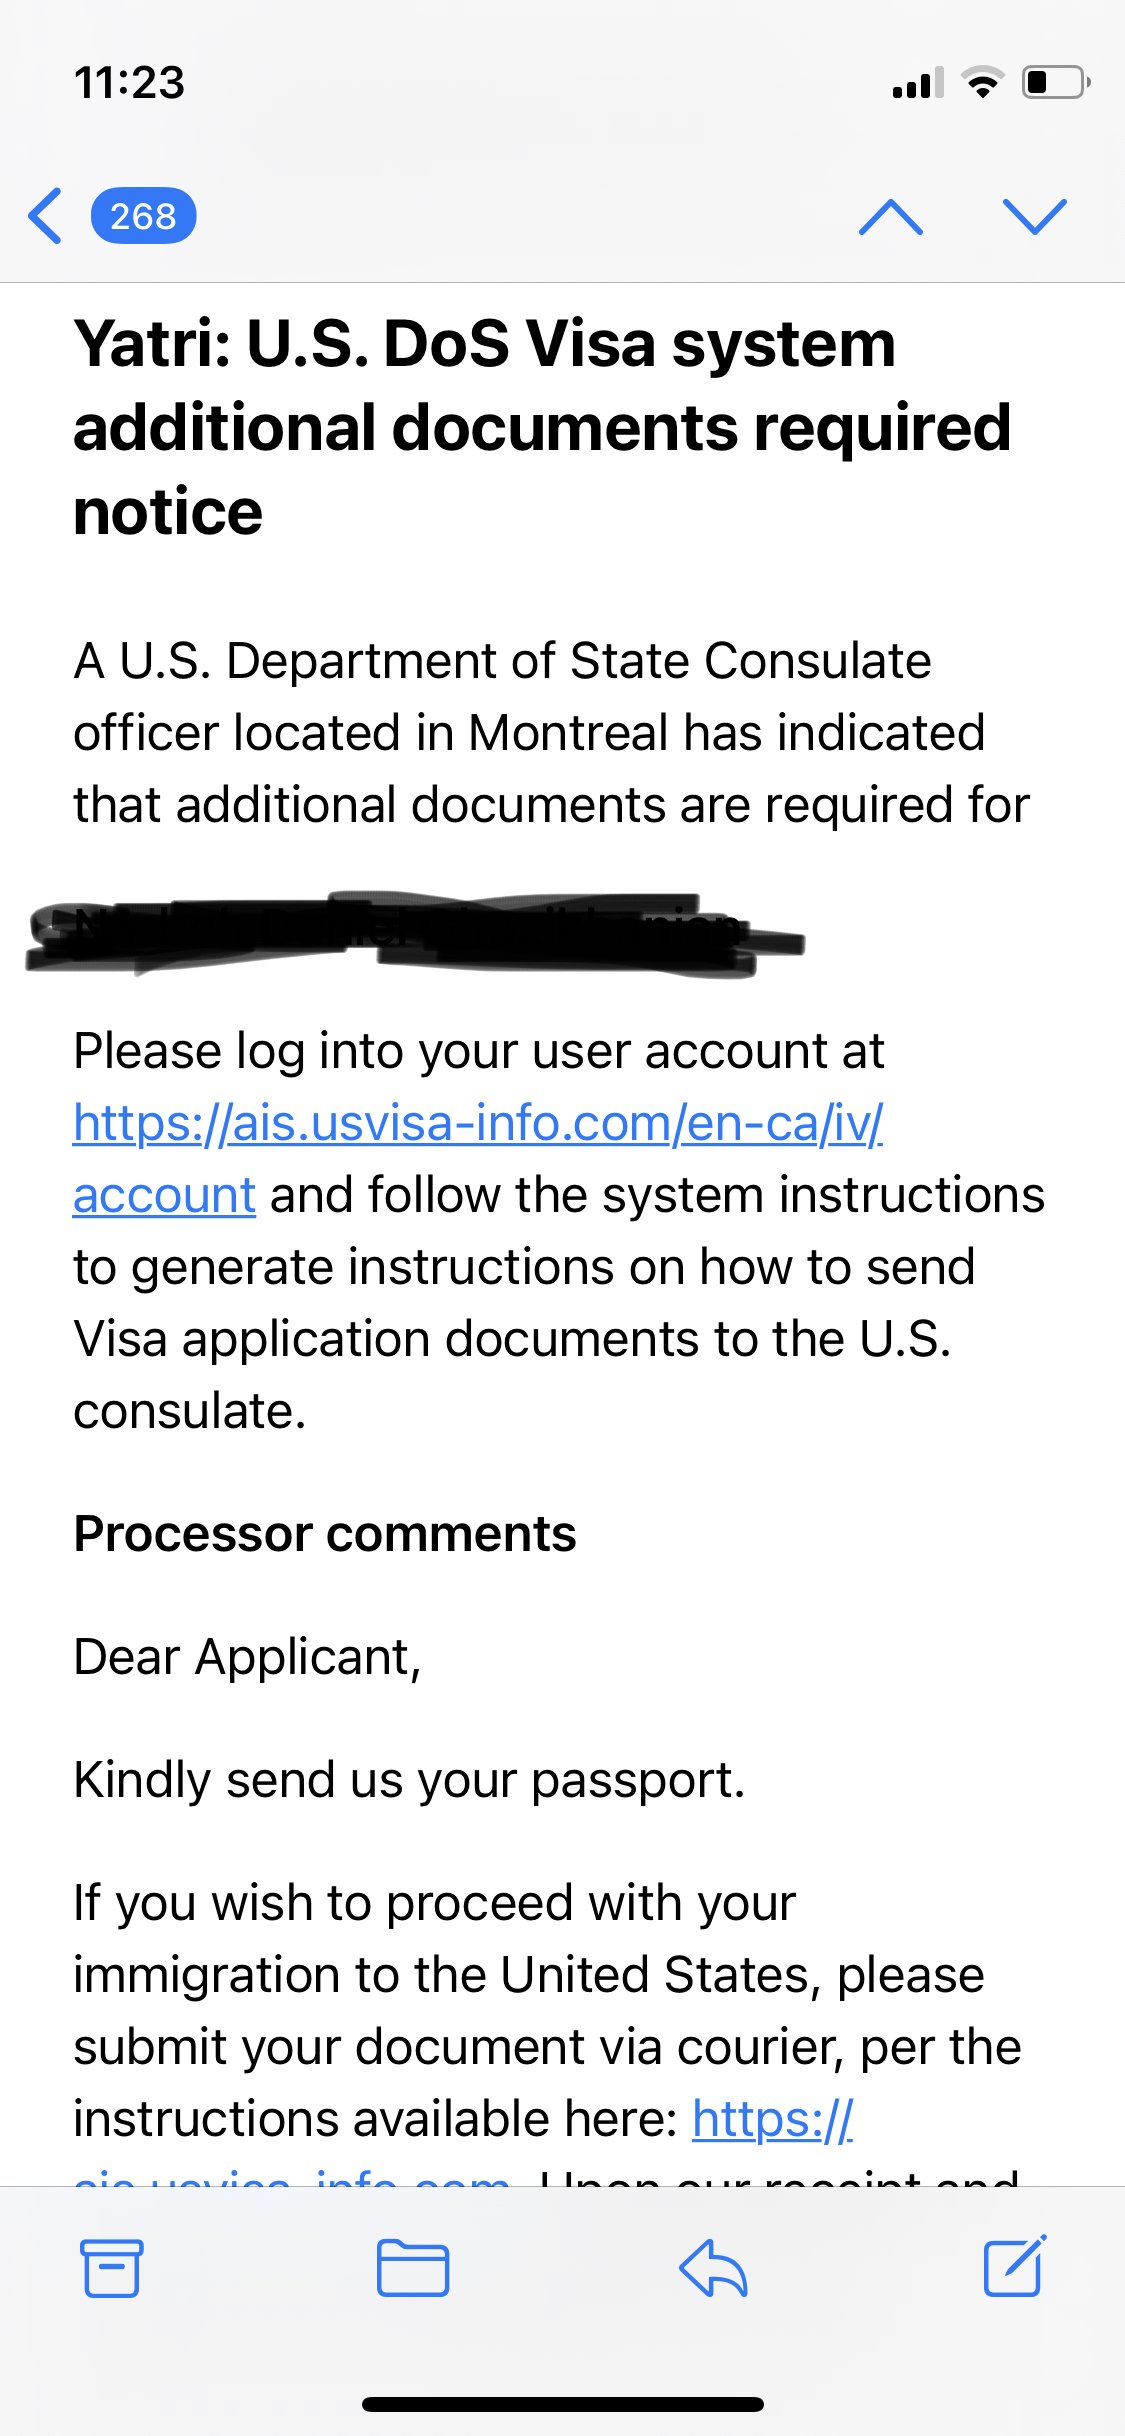The image size is (1125, 2436).
Task: Tap the blacked-out redacted name line
Action: pyautogui.click(x=414, y=932)
